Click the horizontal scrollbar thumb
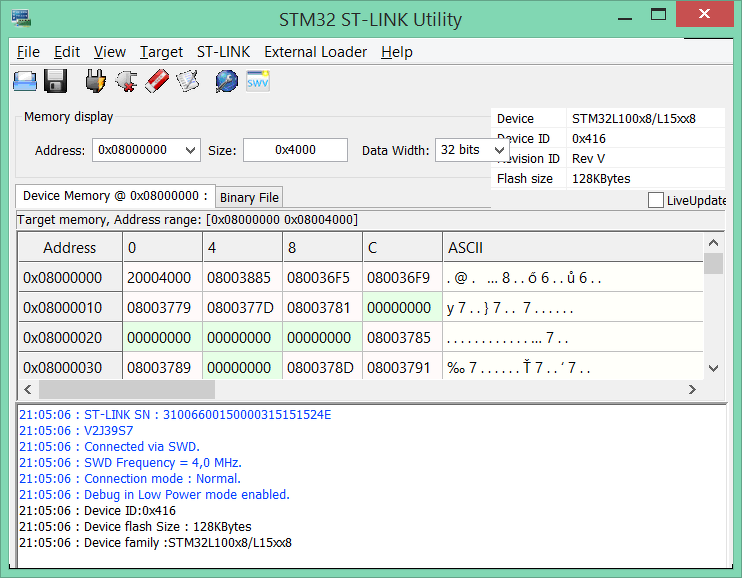742x578 pixels. tap(127, 390)
